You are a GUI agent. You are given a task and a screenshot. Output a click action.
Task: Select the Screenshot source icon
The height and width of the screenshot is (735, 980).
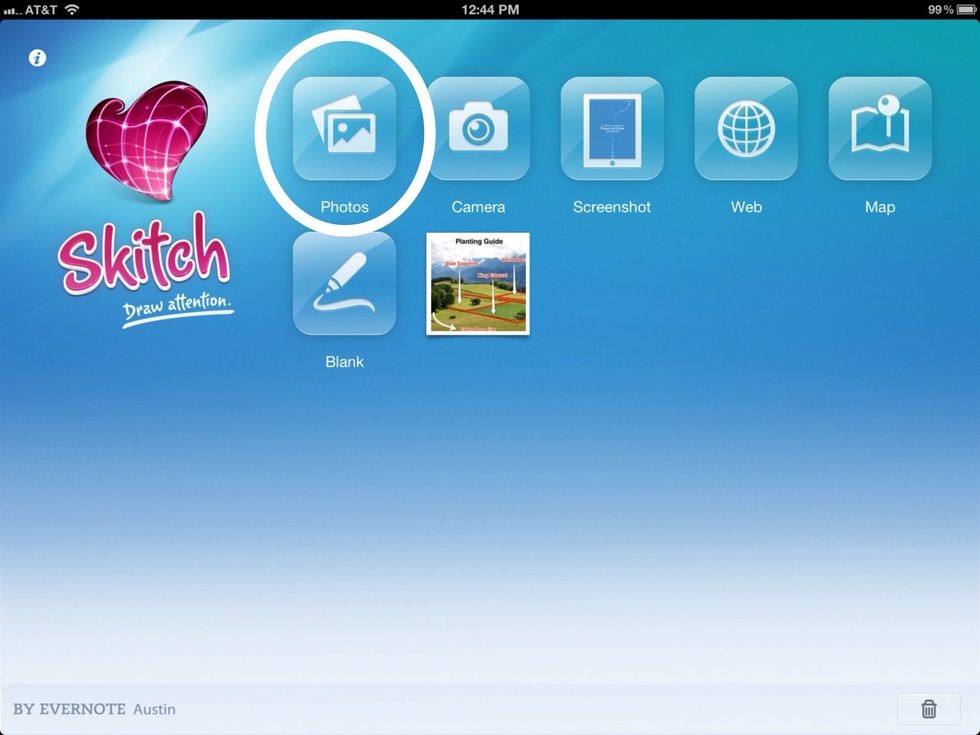[x=612, y=129]
